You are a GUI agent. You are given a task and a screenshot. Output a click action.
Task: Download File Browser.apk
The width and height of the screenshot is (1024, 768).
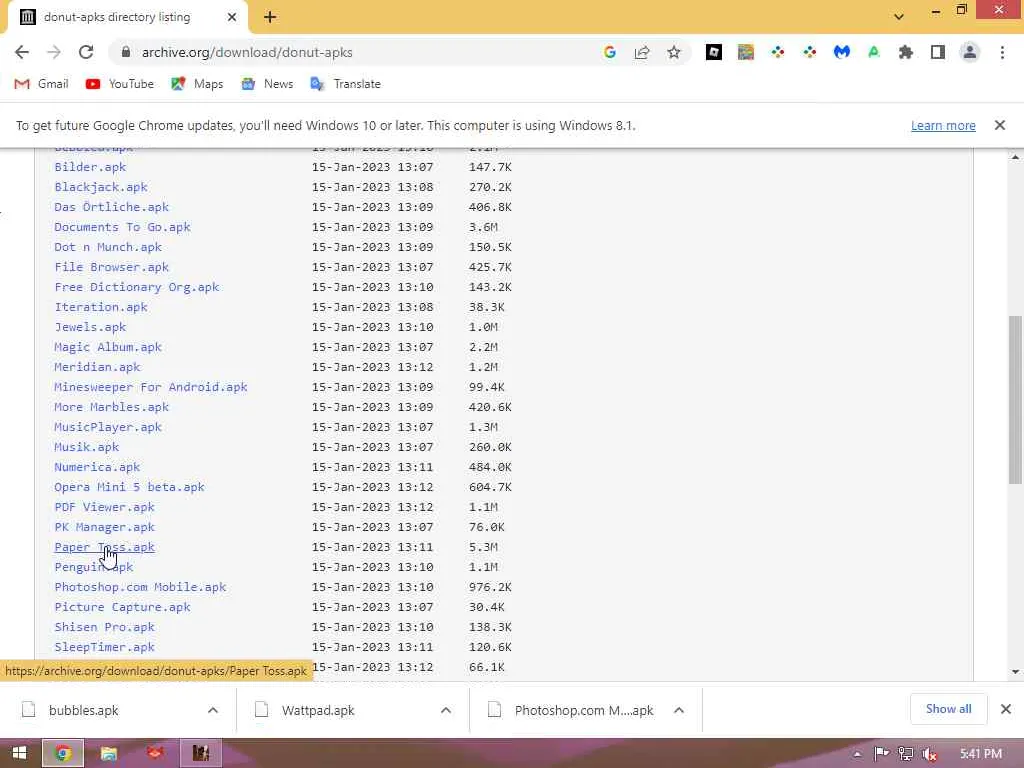pyautogui.click(x=112, y=267)
